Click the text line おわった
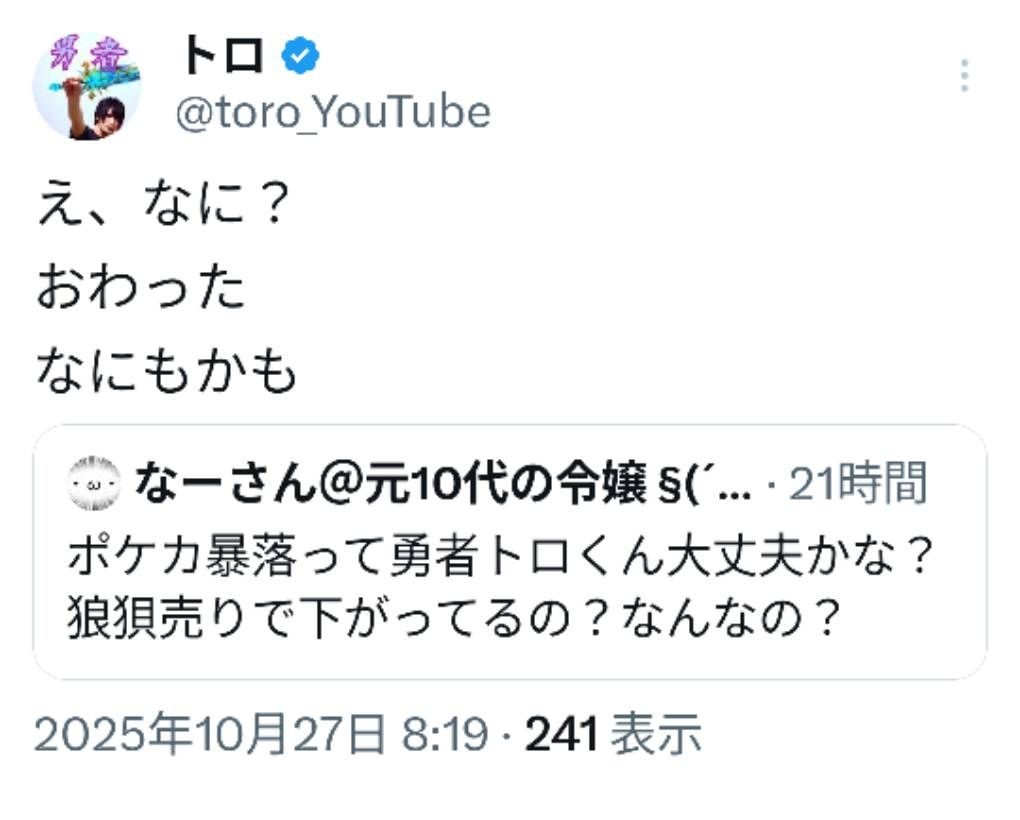Viewport: 1020px width, 820px height. 141,289
